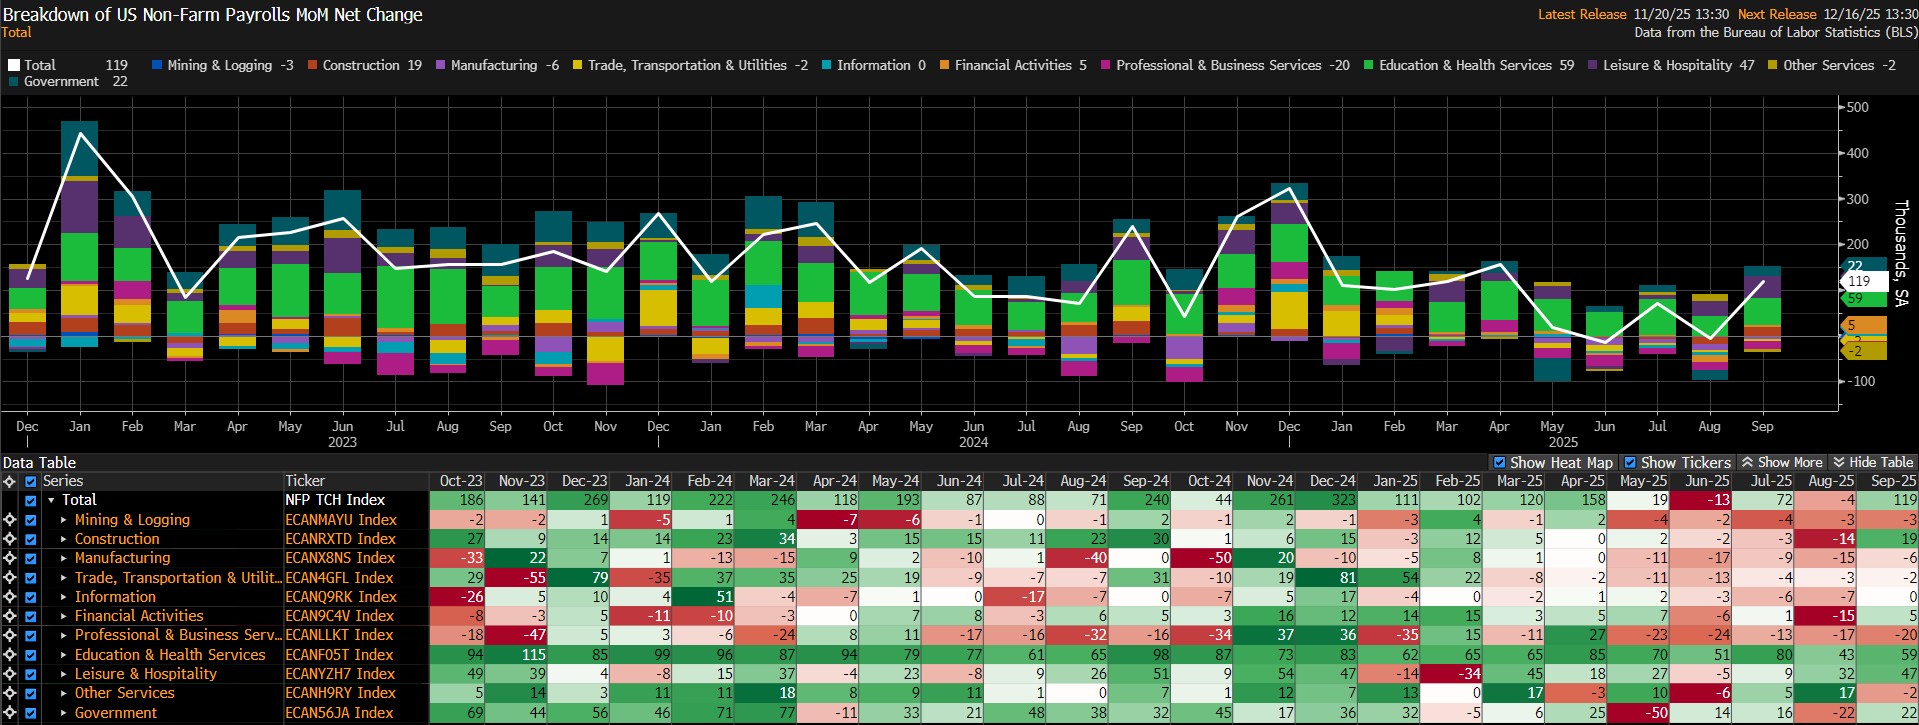Viewport: 1919px width, 725px height.
Task: Click the double-chevron Show More icon
Action: coord(1747,463)
